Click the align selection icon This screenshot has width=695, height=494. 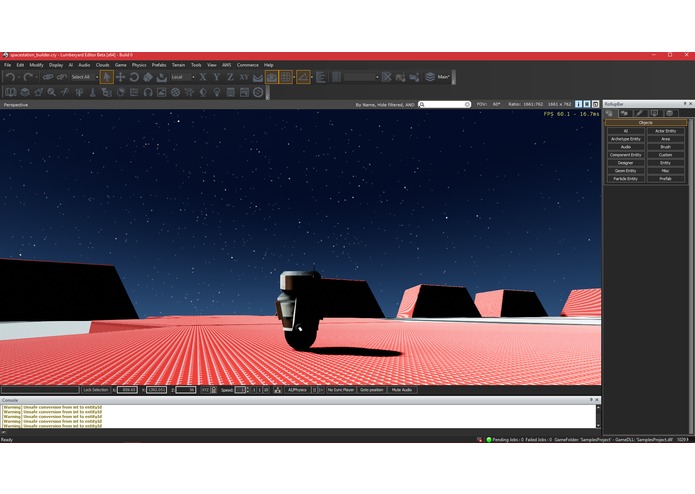(x=320, y=77)
